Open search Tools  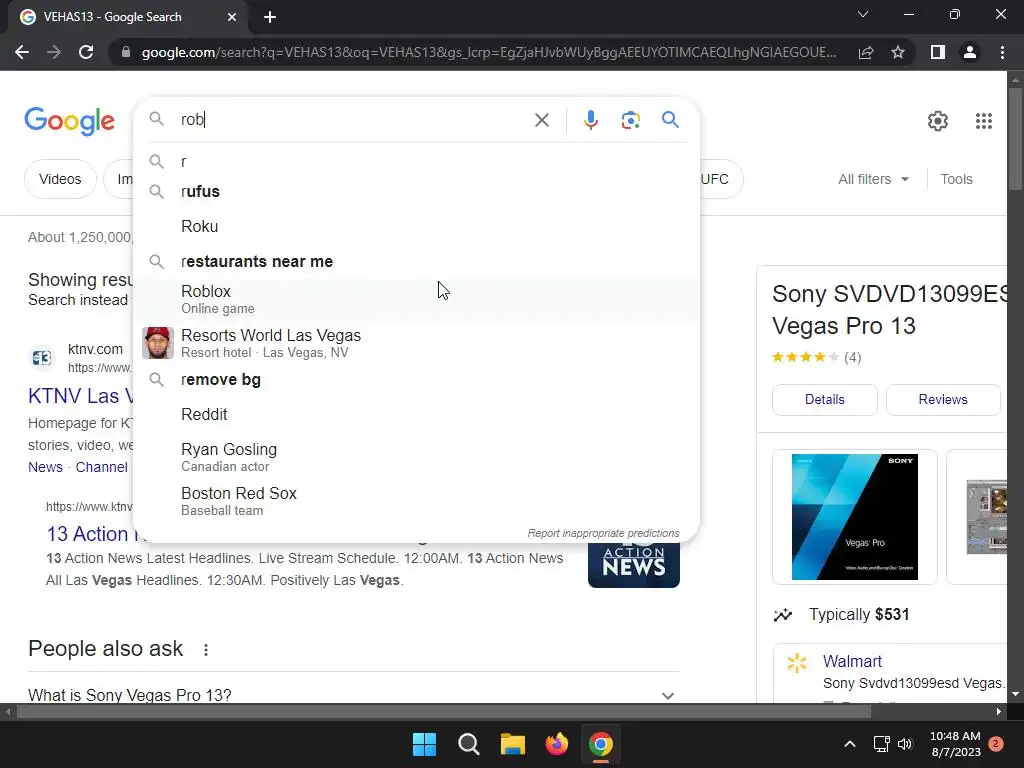tap(956, 179)
